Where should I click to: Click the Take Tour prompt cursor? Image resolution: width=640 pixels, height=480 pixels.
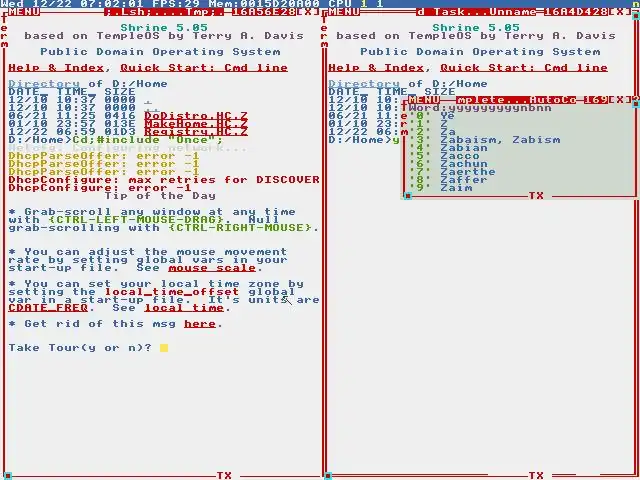[x=164, y=348]
